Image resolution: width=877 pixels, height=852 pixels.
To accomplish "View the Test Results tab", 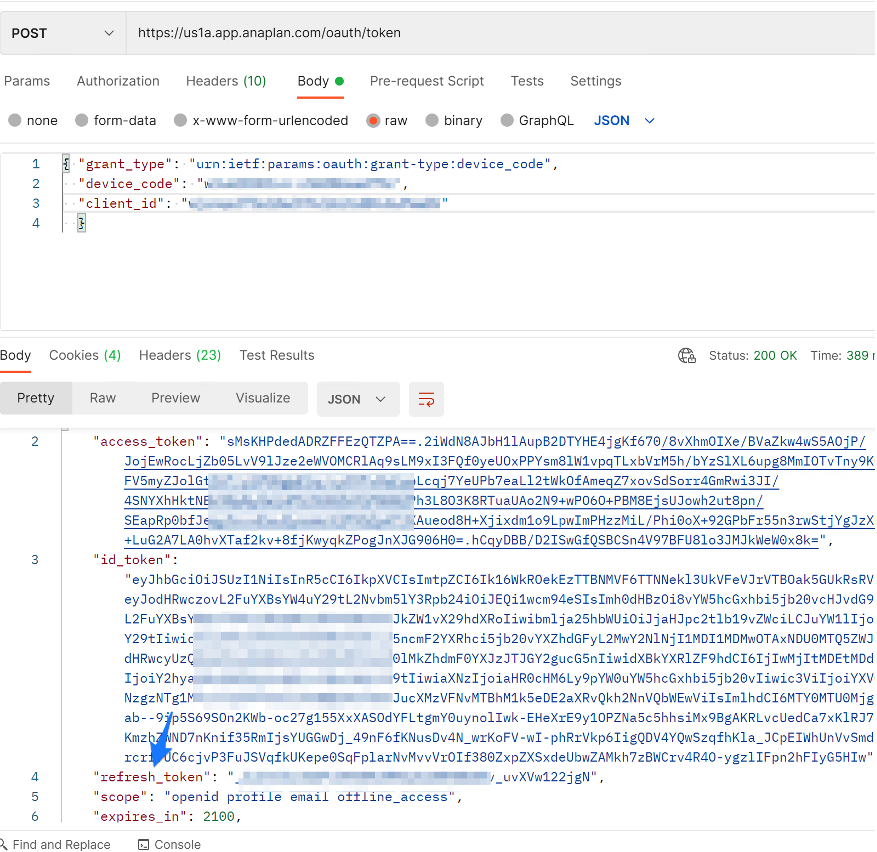I will 277,355.
